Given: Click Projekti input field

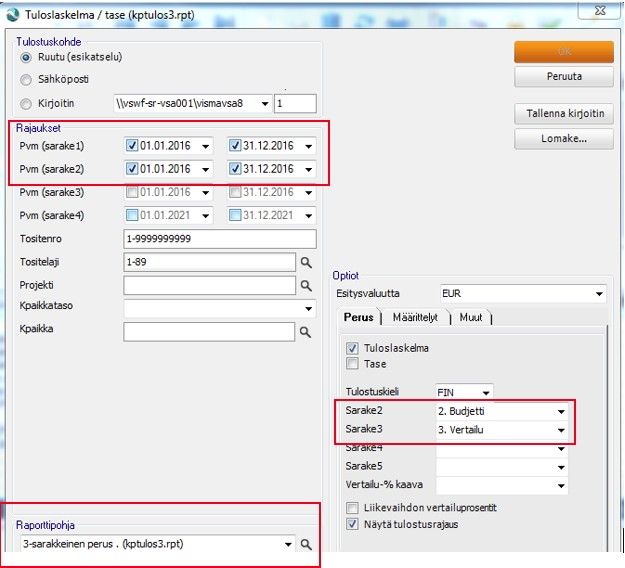Looking at the screenshot, I should click(x=210, y=285).
